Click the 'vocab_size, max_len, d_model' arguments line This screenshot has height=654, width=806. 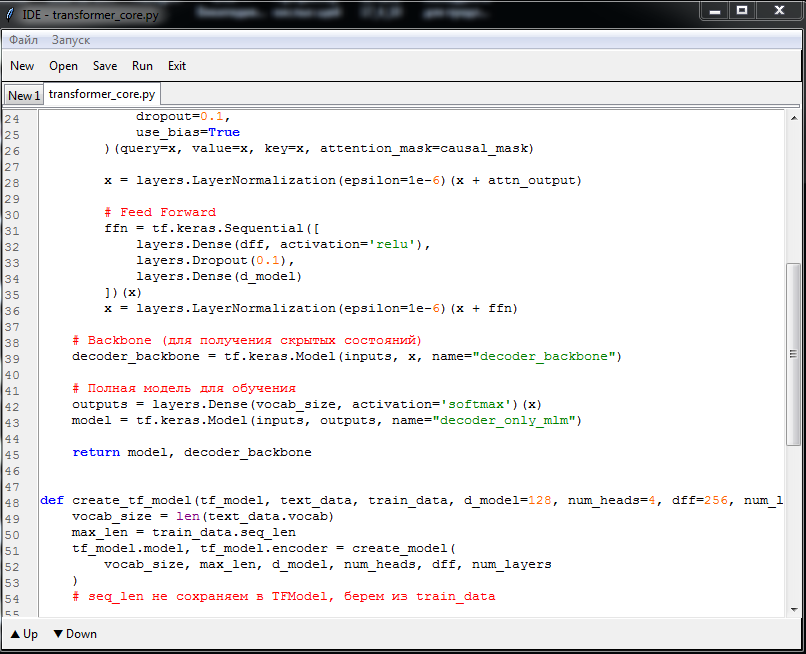pyautogui.click(x=327, y=565)
